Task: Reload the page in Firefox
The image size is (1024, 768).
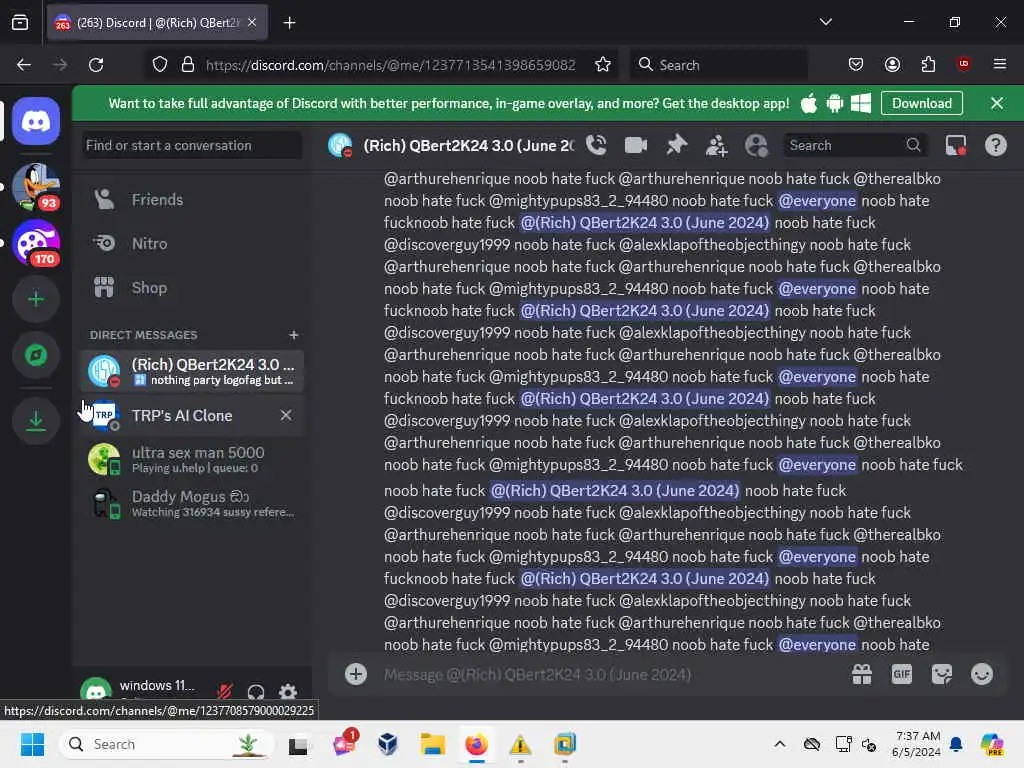Action: (x=96, y=65)
